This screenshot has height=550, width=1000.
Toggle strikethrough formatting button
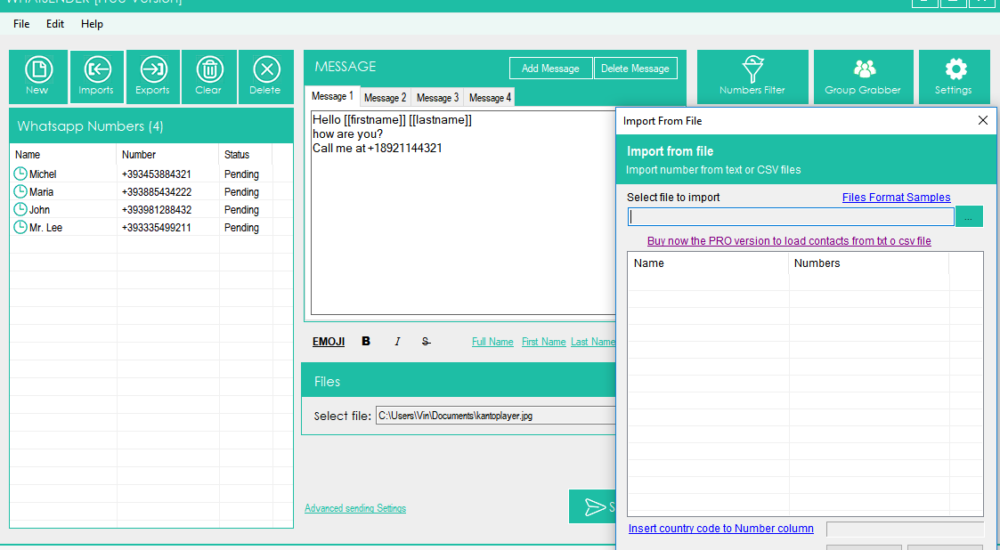pyautogui.click(x=426, y=342)
